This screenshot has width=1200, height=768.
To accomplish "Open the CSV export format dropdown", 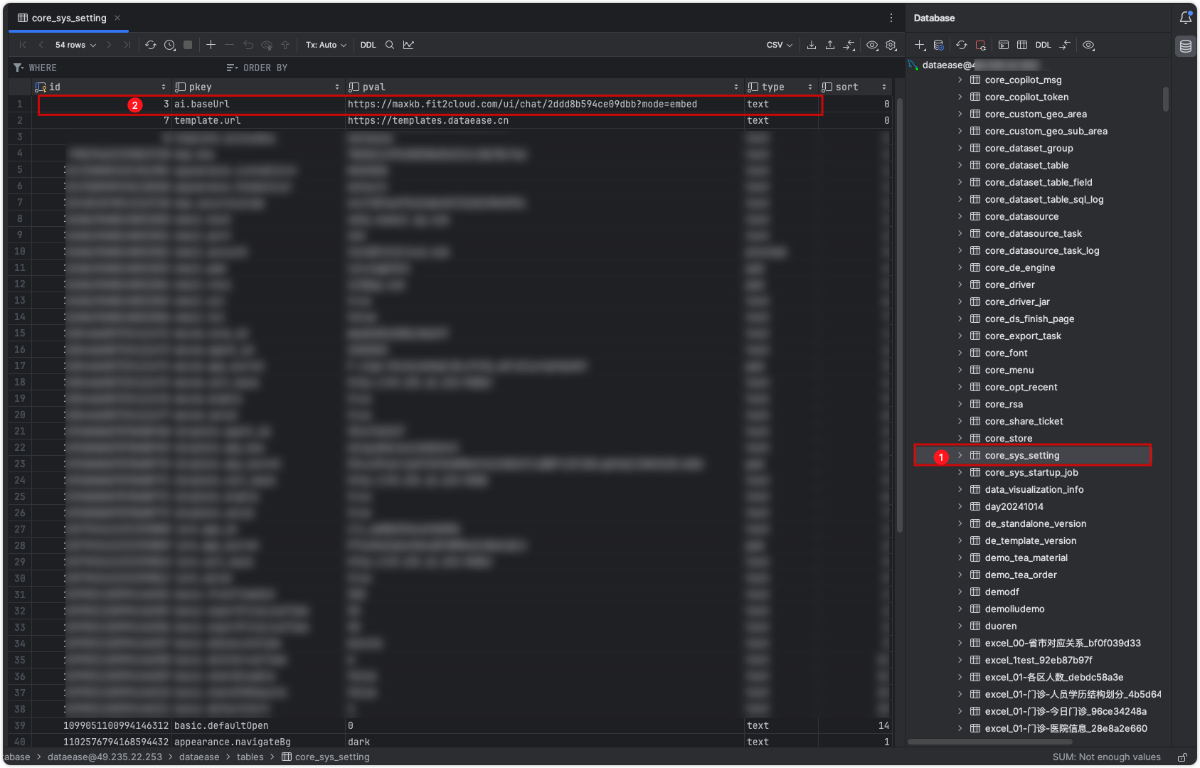I will coord(779,45).
